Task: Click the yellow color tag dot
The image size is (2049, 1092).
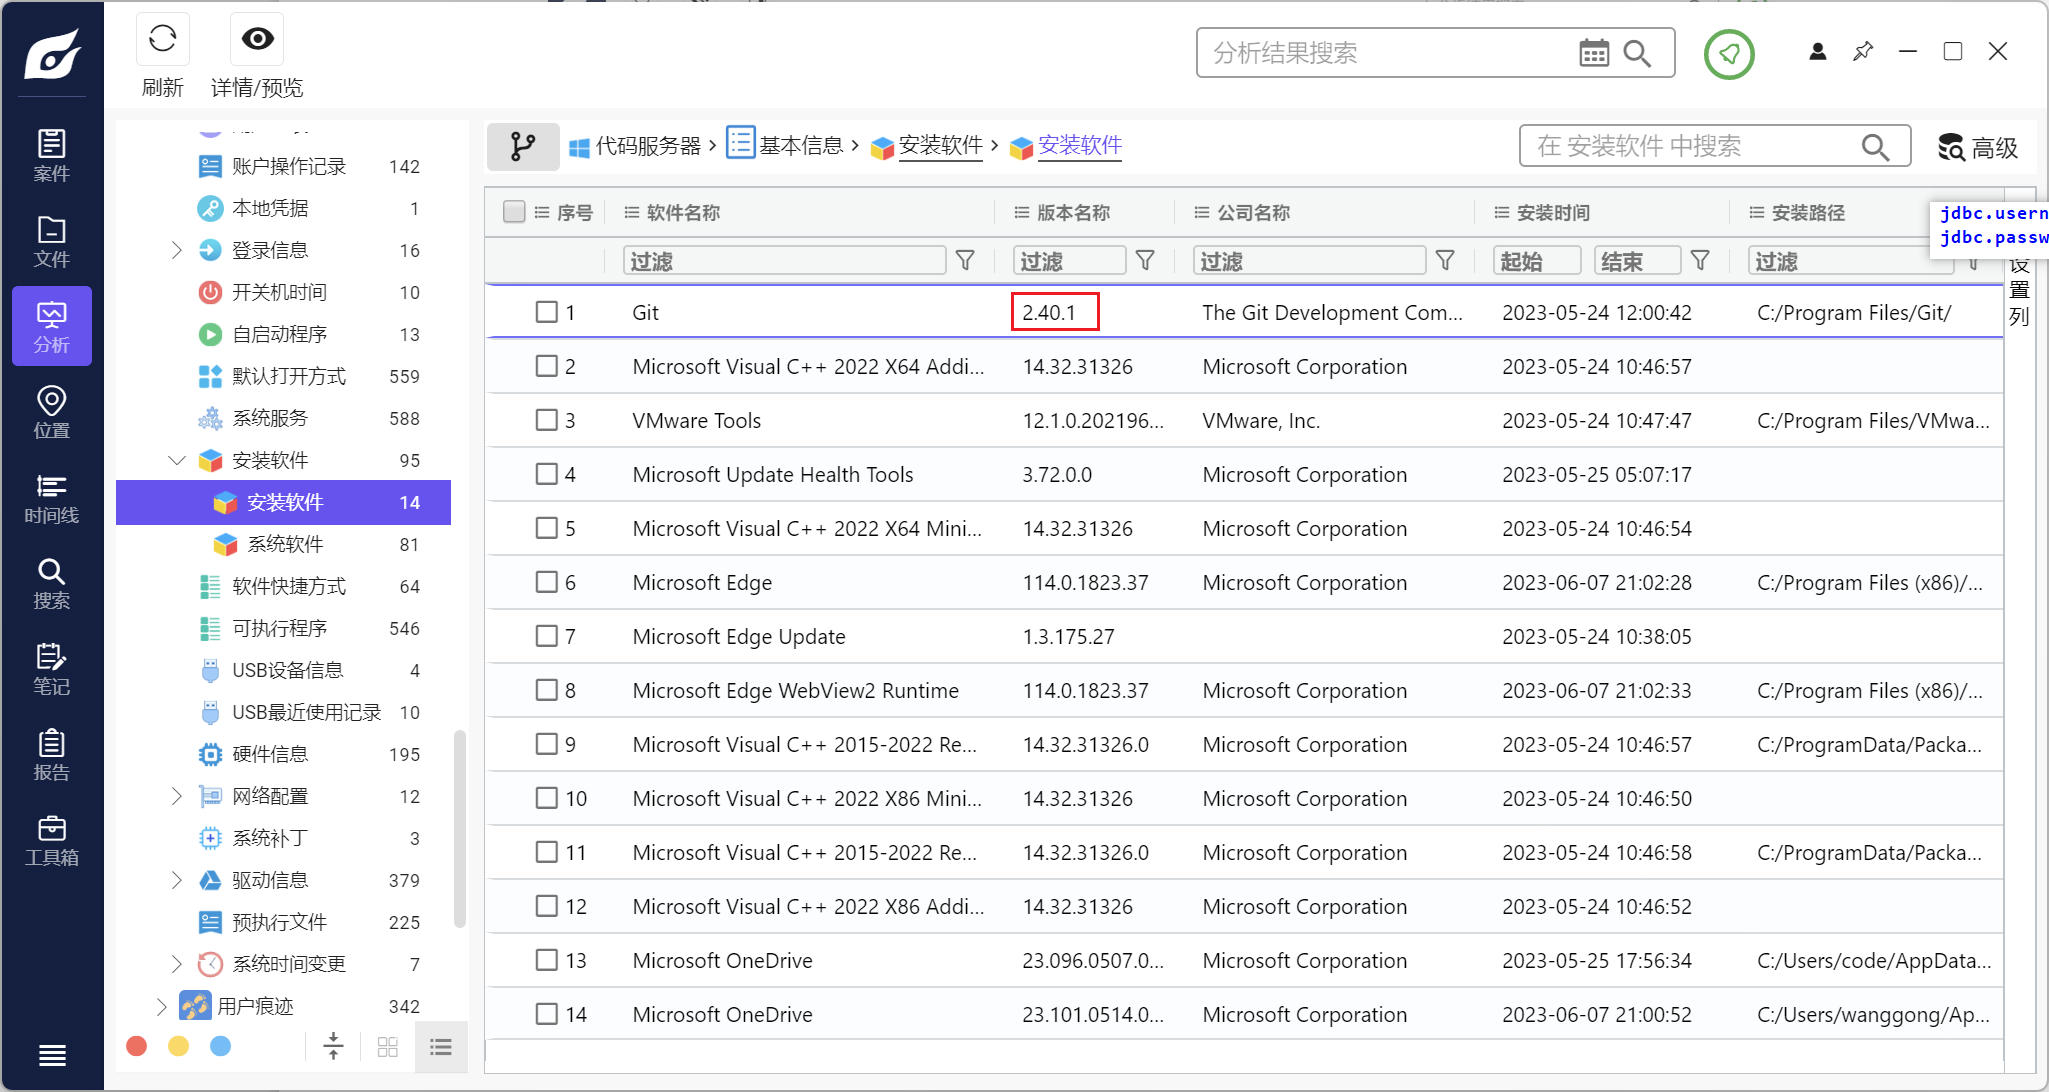Action: point(179,1046)
